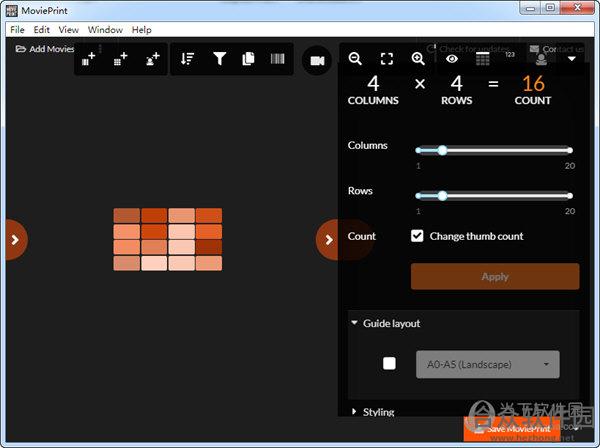Viewport: 600px width, 448px height.
Task: Click the add shot grid icon
Action: tap(120, 59)
